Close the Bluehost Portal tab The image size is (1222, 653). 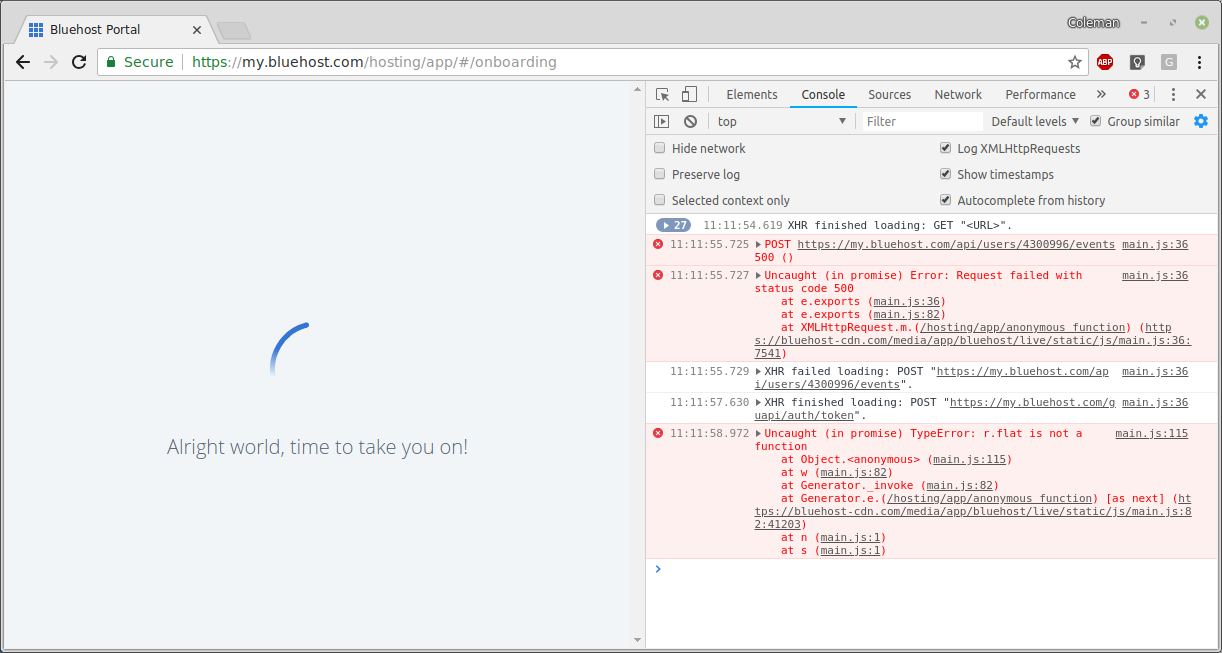pos(197,30)
